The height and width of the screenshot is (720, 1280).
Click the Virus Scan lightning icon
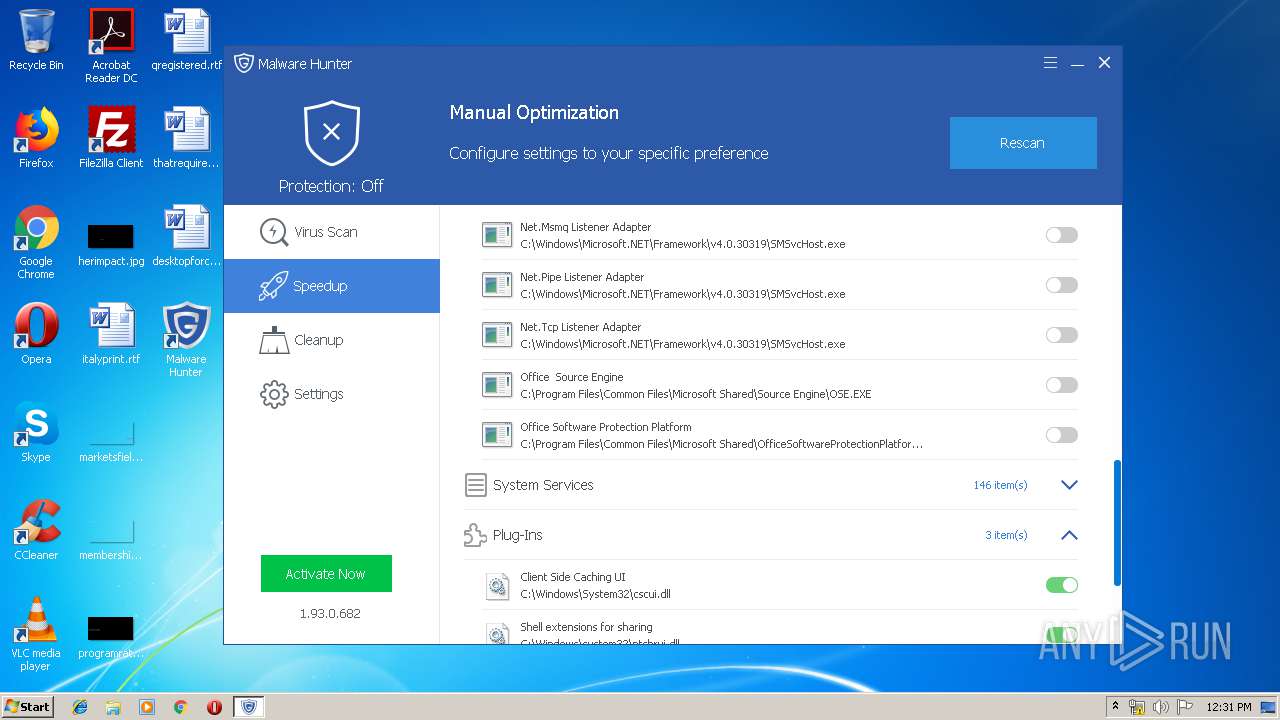click(273, 232)
